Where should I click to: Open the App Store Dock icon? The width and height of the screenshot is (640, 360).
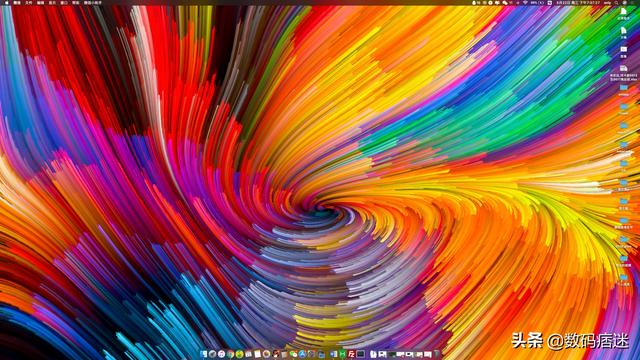(302, 354)
